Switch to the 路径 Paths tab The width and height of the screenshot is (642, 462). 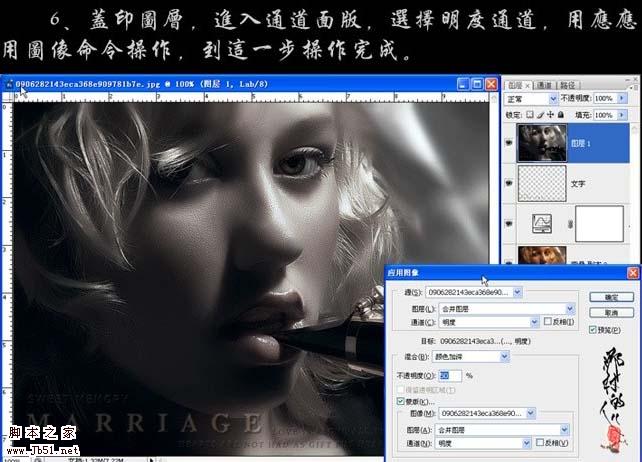[x=567, y=85]
